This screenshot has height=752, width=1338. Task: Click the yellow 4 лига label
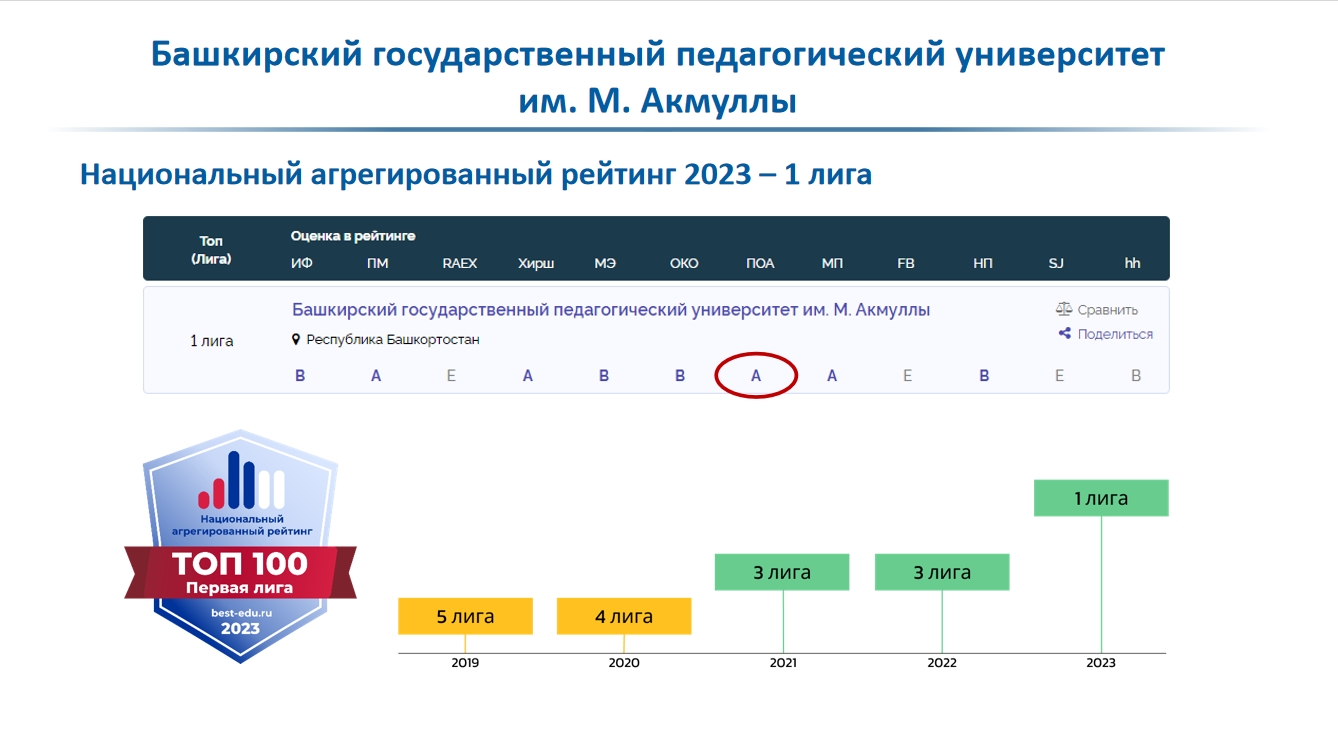point(624,616)
